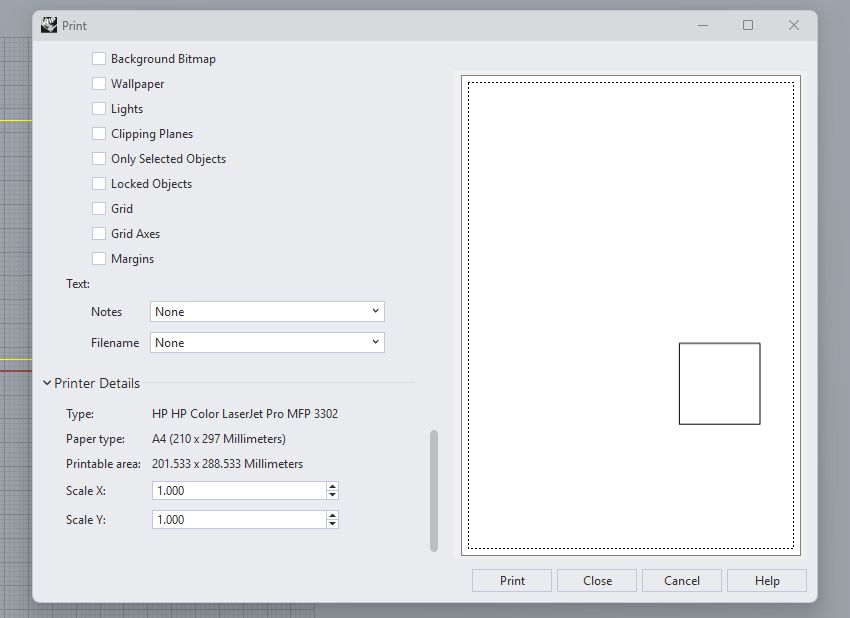This screenshot has width=850, height=618.
Task: Click the printable area 201.533 x 288.533 value
Action: (x=227, y=464)
